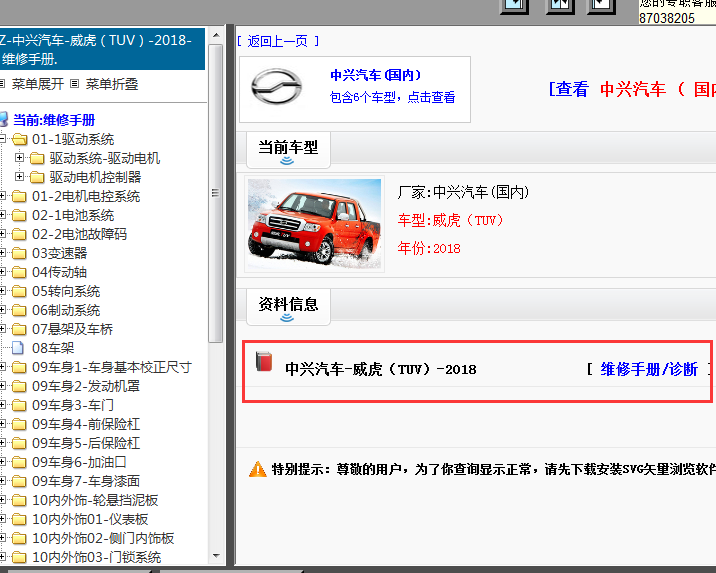Click the 当前:维修手册 root node
The image size is (716, 573).
(54, 120)
